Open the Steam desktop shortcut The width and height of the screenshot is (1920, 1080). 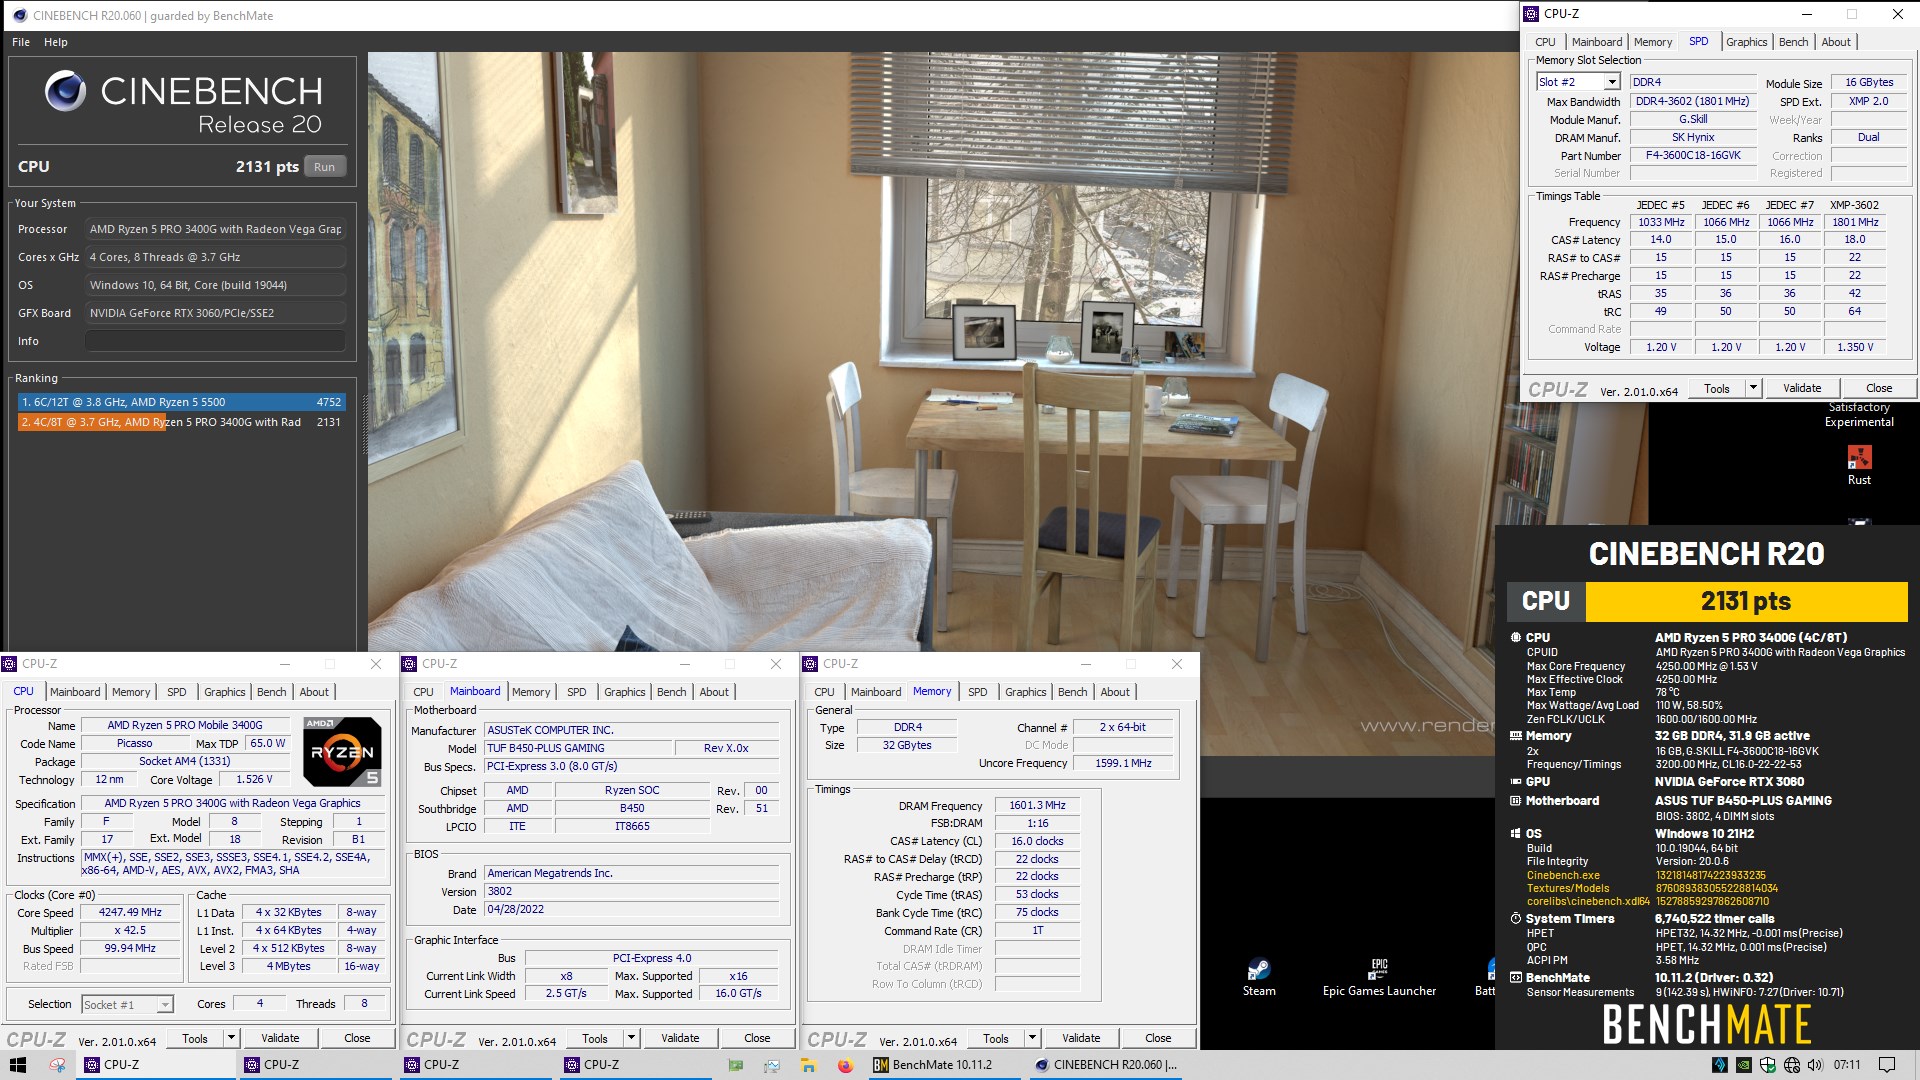pos(1259,978)
